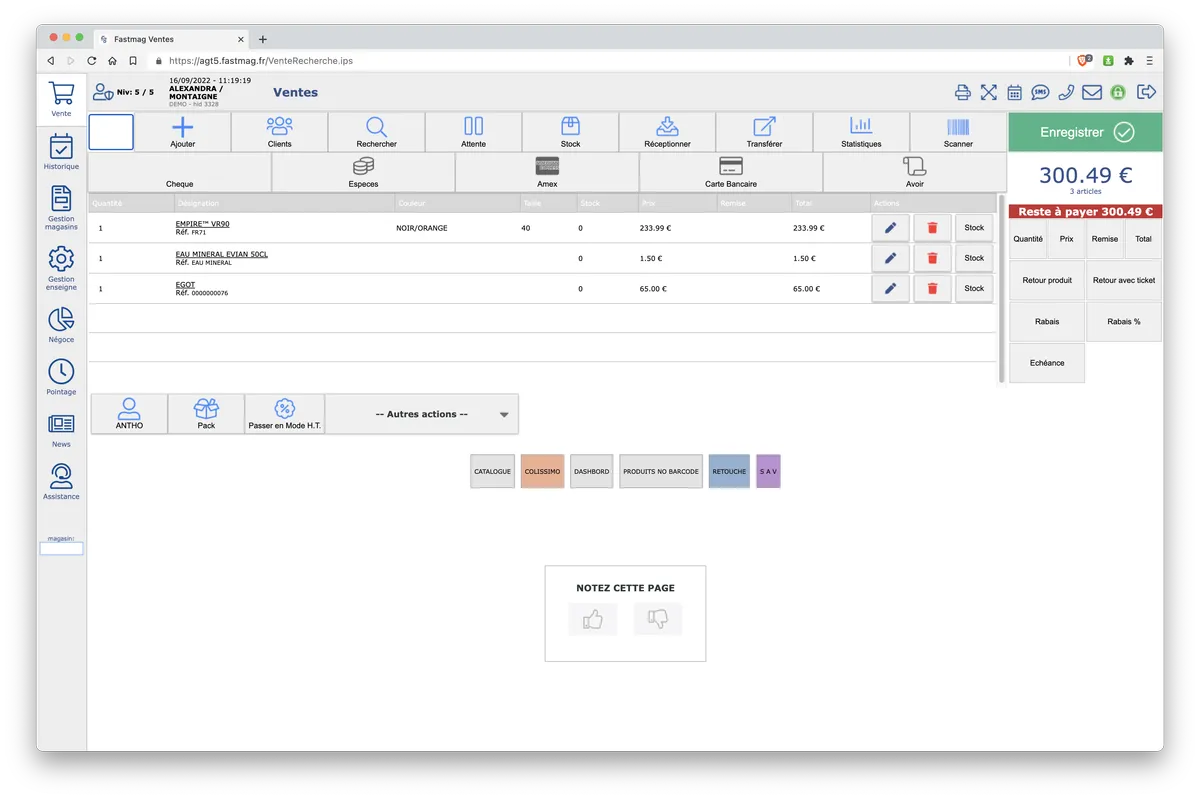Open the Vente cart section
1200x799 pixels.
61,100
